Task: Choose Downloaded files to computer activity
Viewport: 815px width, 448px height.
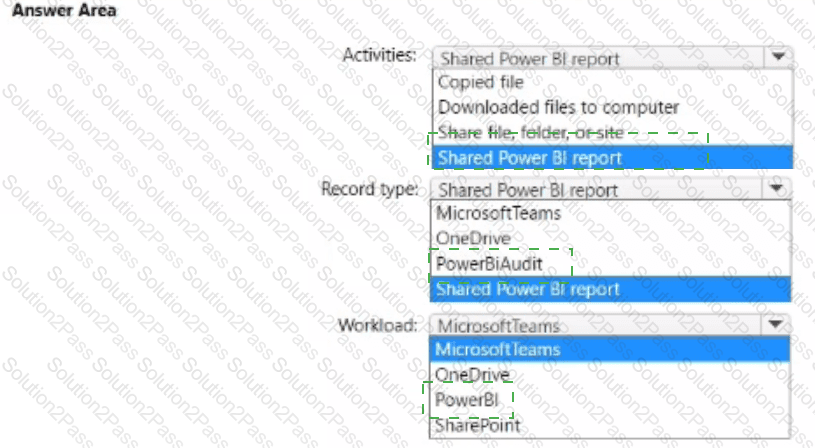Action: pyautogui.click(x=612, y=107)
